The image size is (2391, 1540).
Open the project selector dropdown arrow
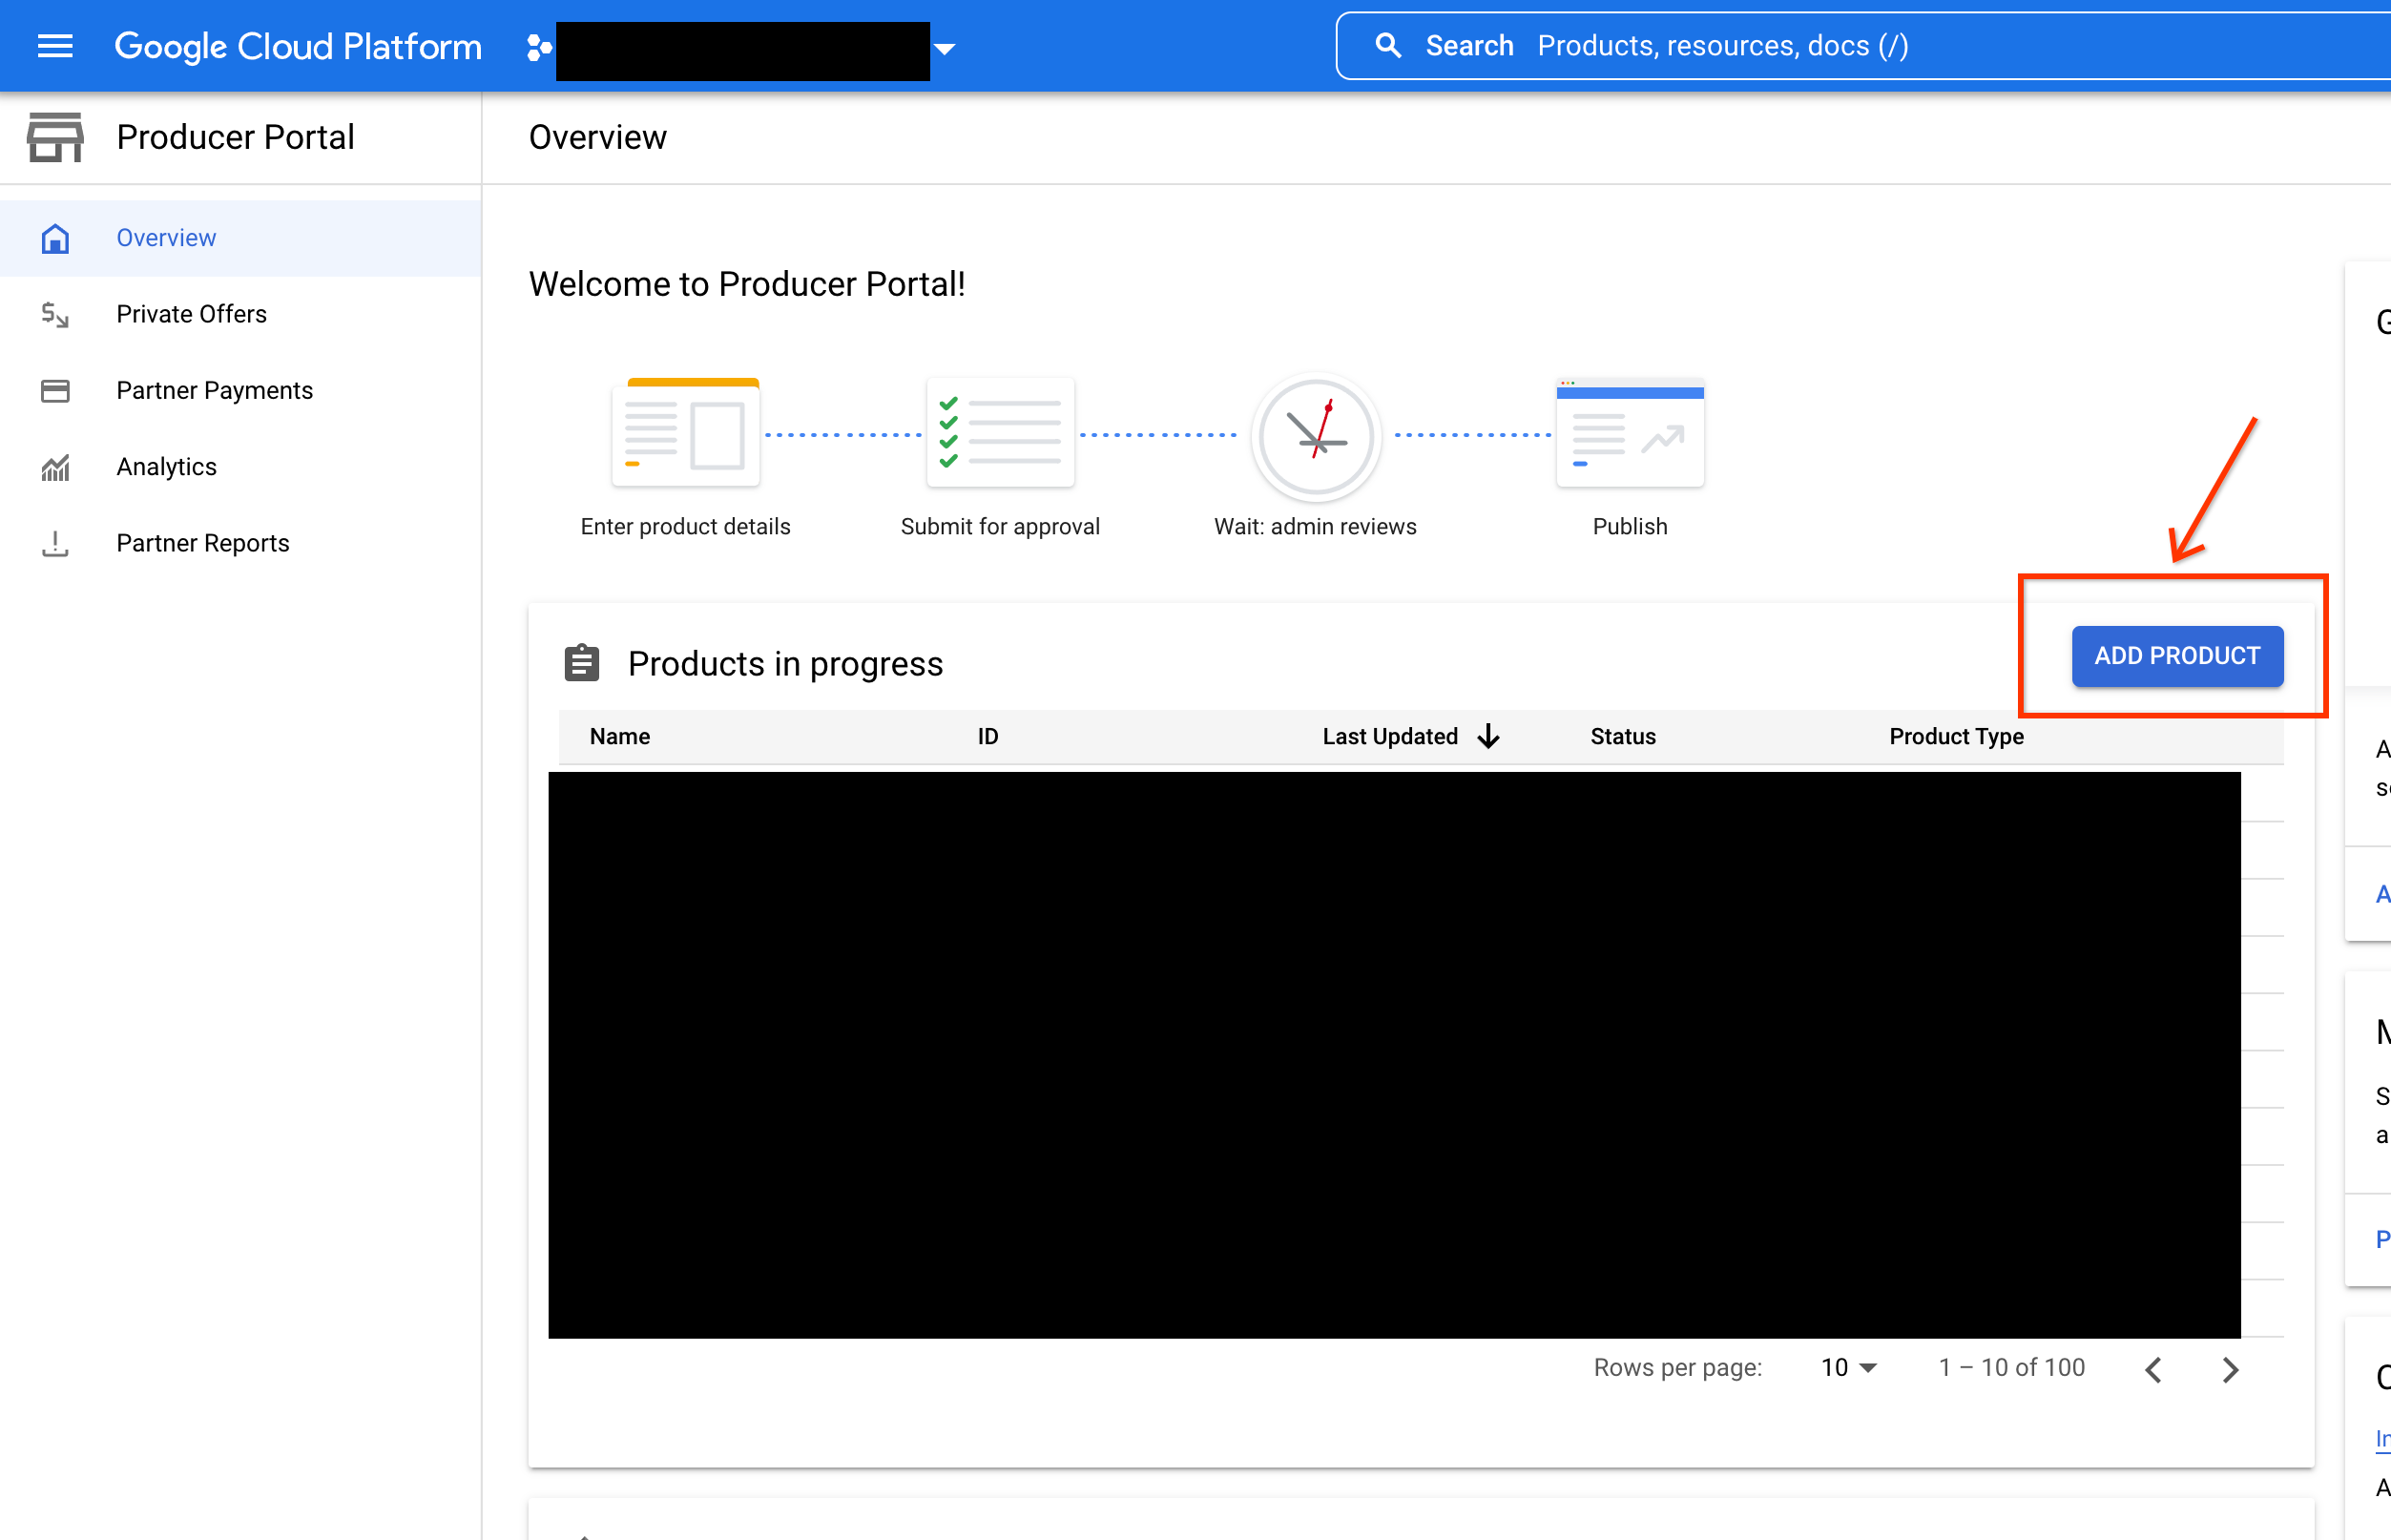point(944,48)
